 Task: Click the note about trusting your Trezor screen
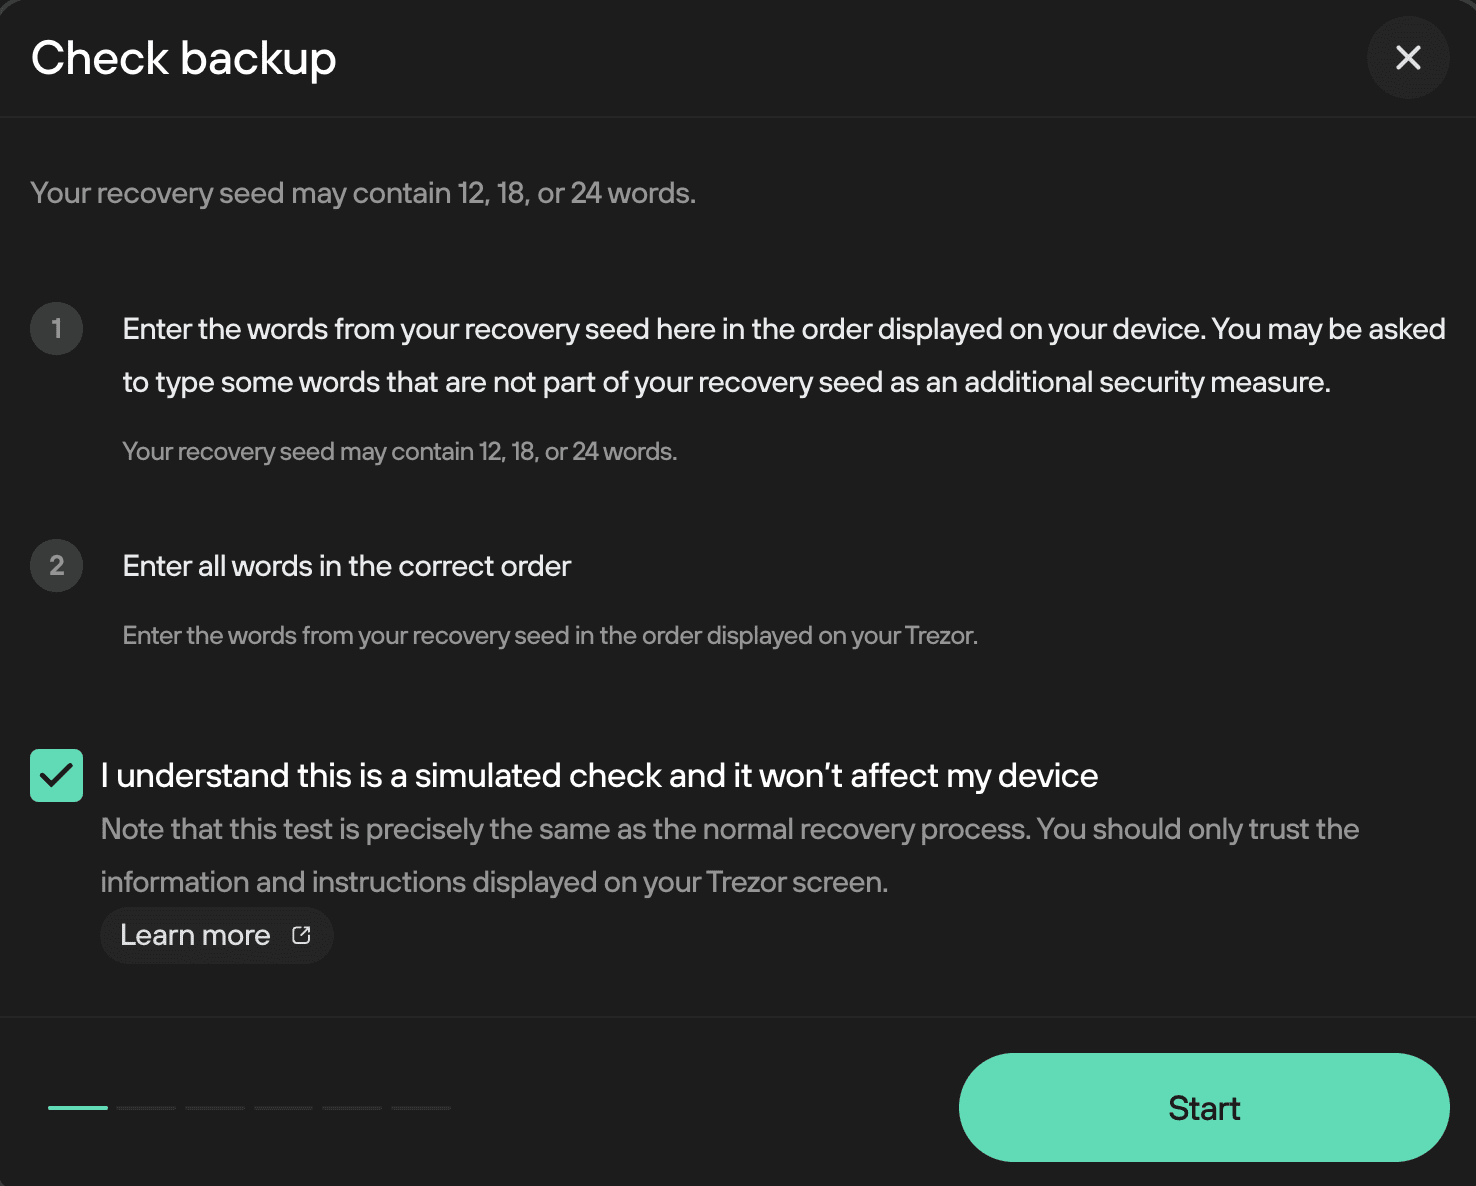[730, 855]
